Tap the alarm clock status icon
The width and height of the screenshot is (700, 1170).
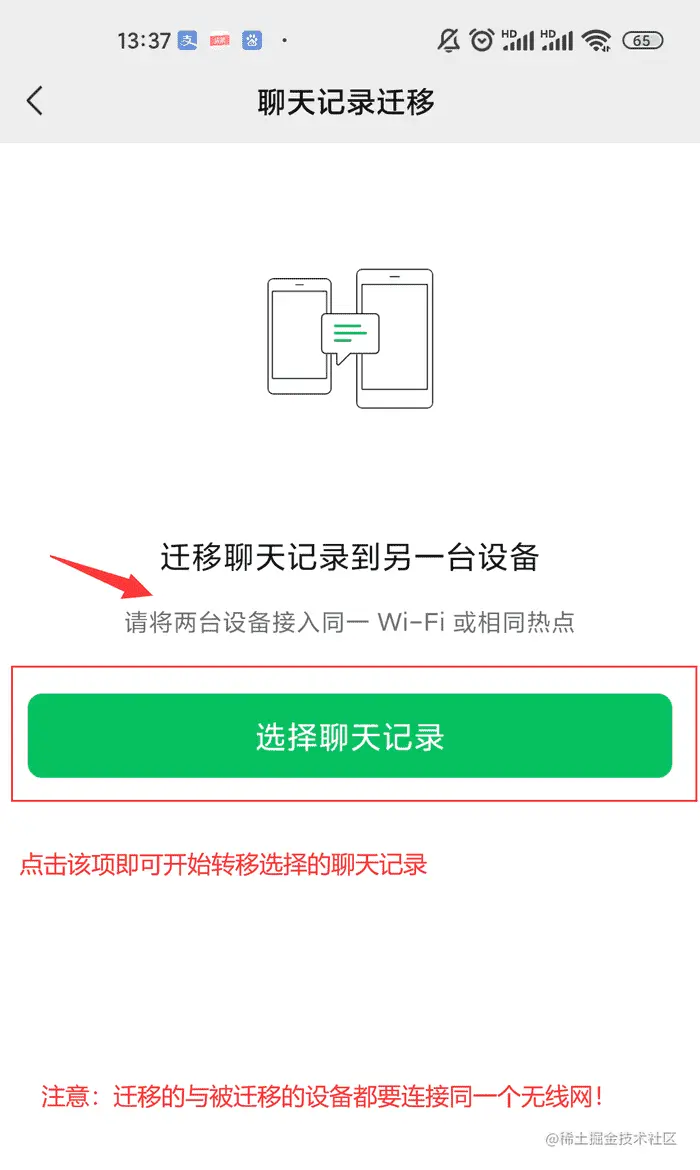click(482, 40)
